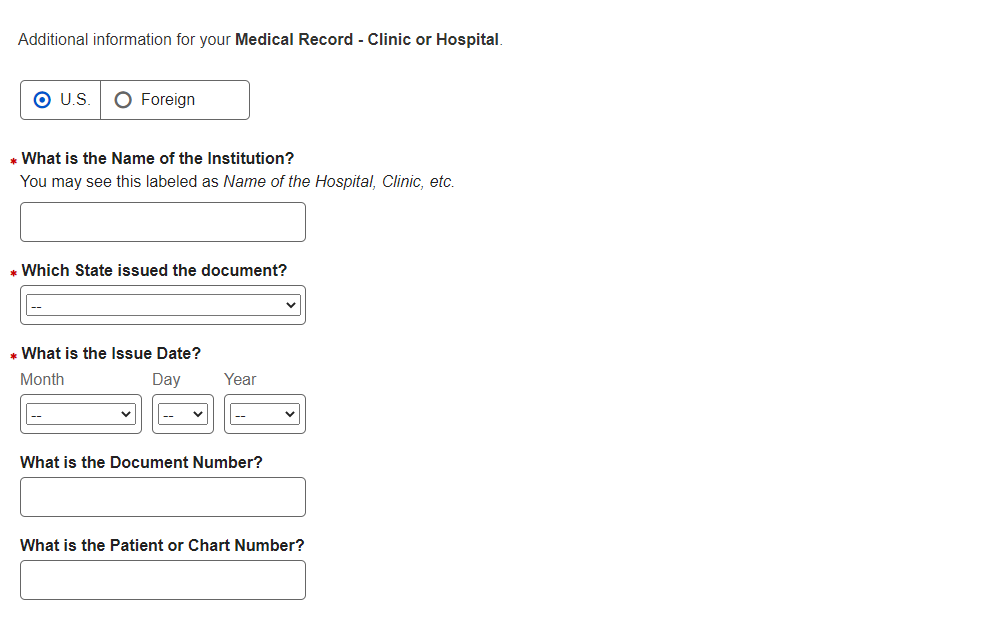Click the 'What is the Issue Date?' label

[x=111, y=353]
